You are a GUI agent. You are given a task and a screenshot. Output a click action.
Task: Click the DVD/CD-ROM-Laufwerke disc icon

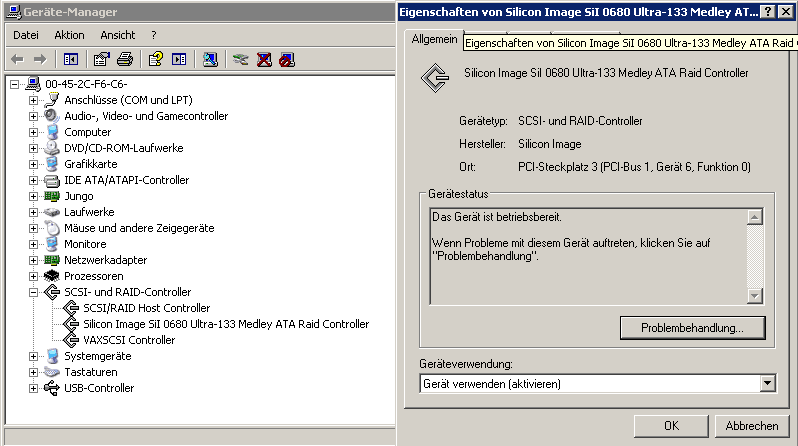(51, 148)
